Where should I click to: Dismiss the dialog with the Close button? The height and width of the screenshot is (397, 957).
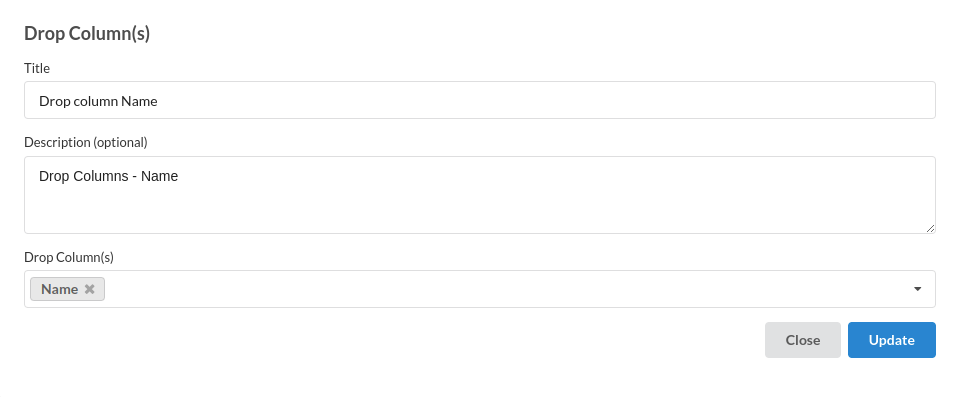(803, 340)
